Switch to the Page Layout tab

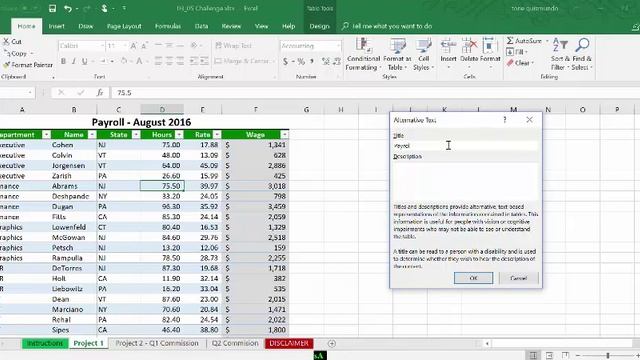[124, 26]
